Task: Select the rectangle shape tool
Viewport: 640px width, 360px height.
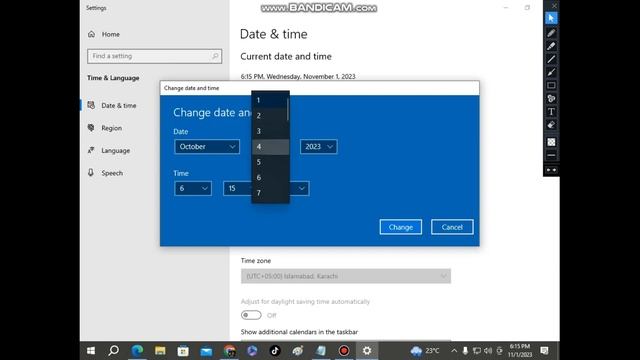Action: pos(551,85)
